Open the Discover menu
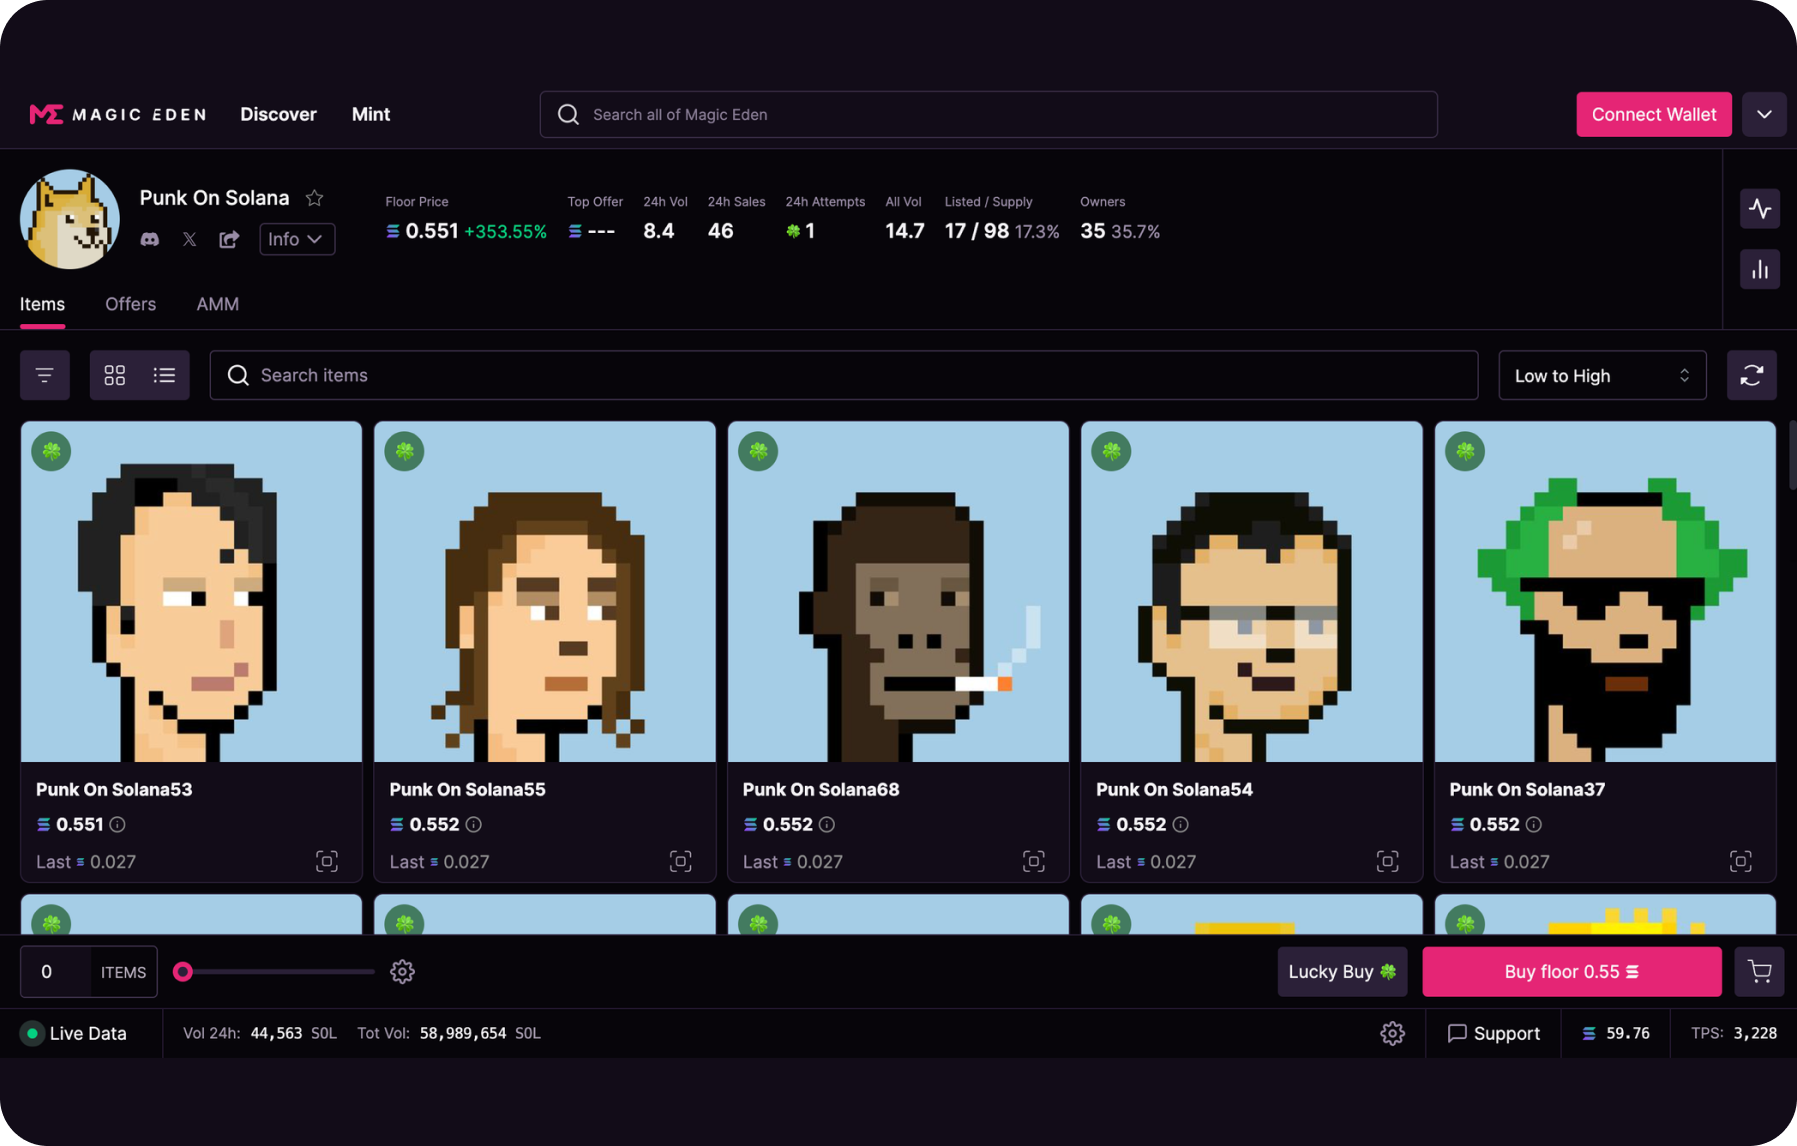The height and width of the screenshot is (1146, 1797). pos(278,114)
